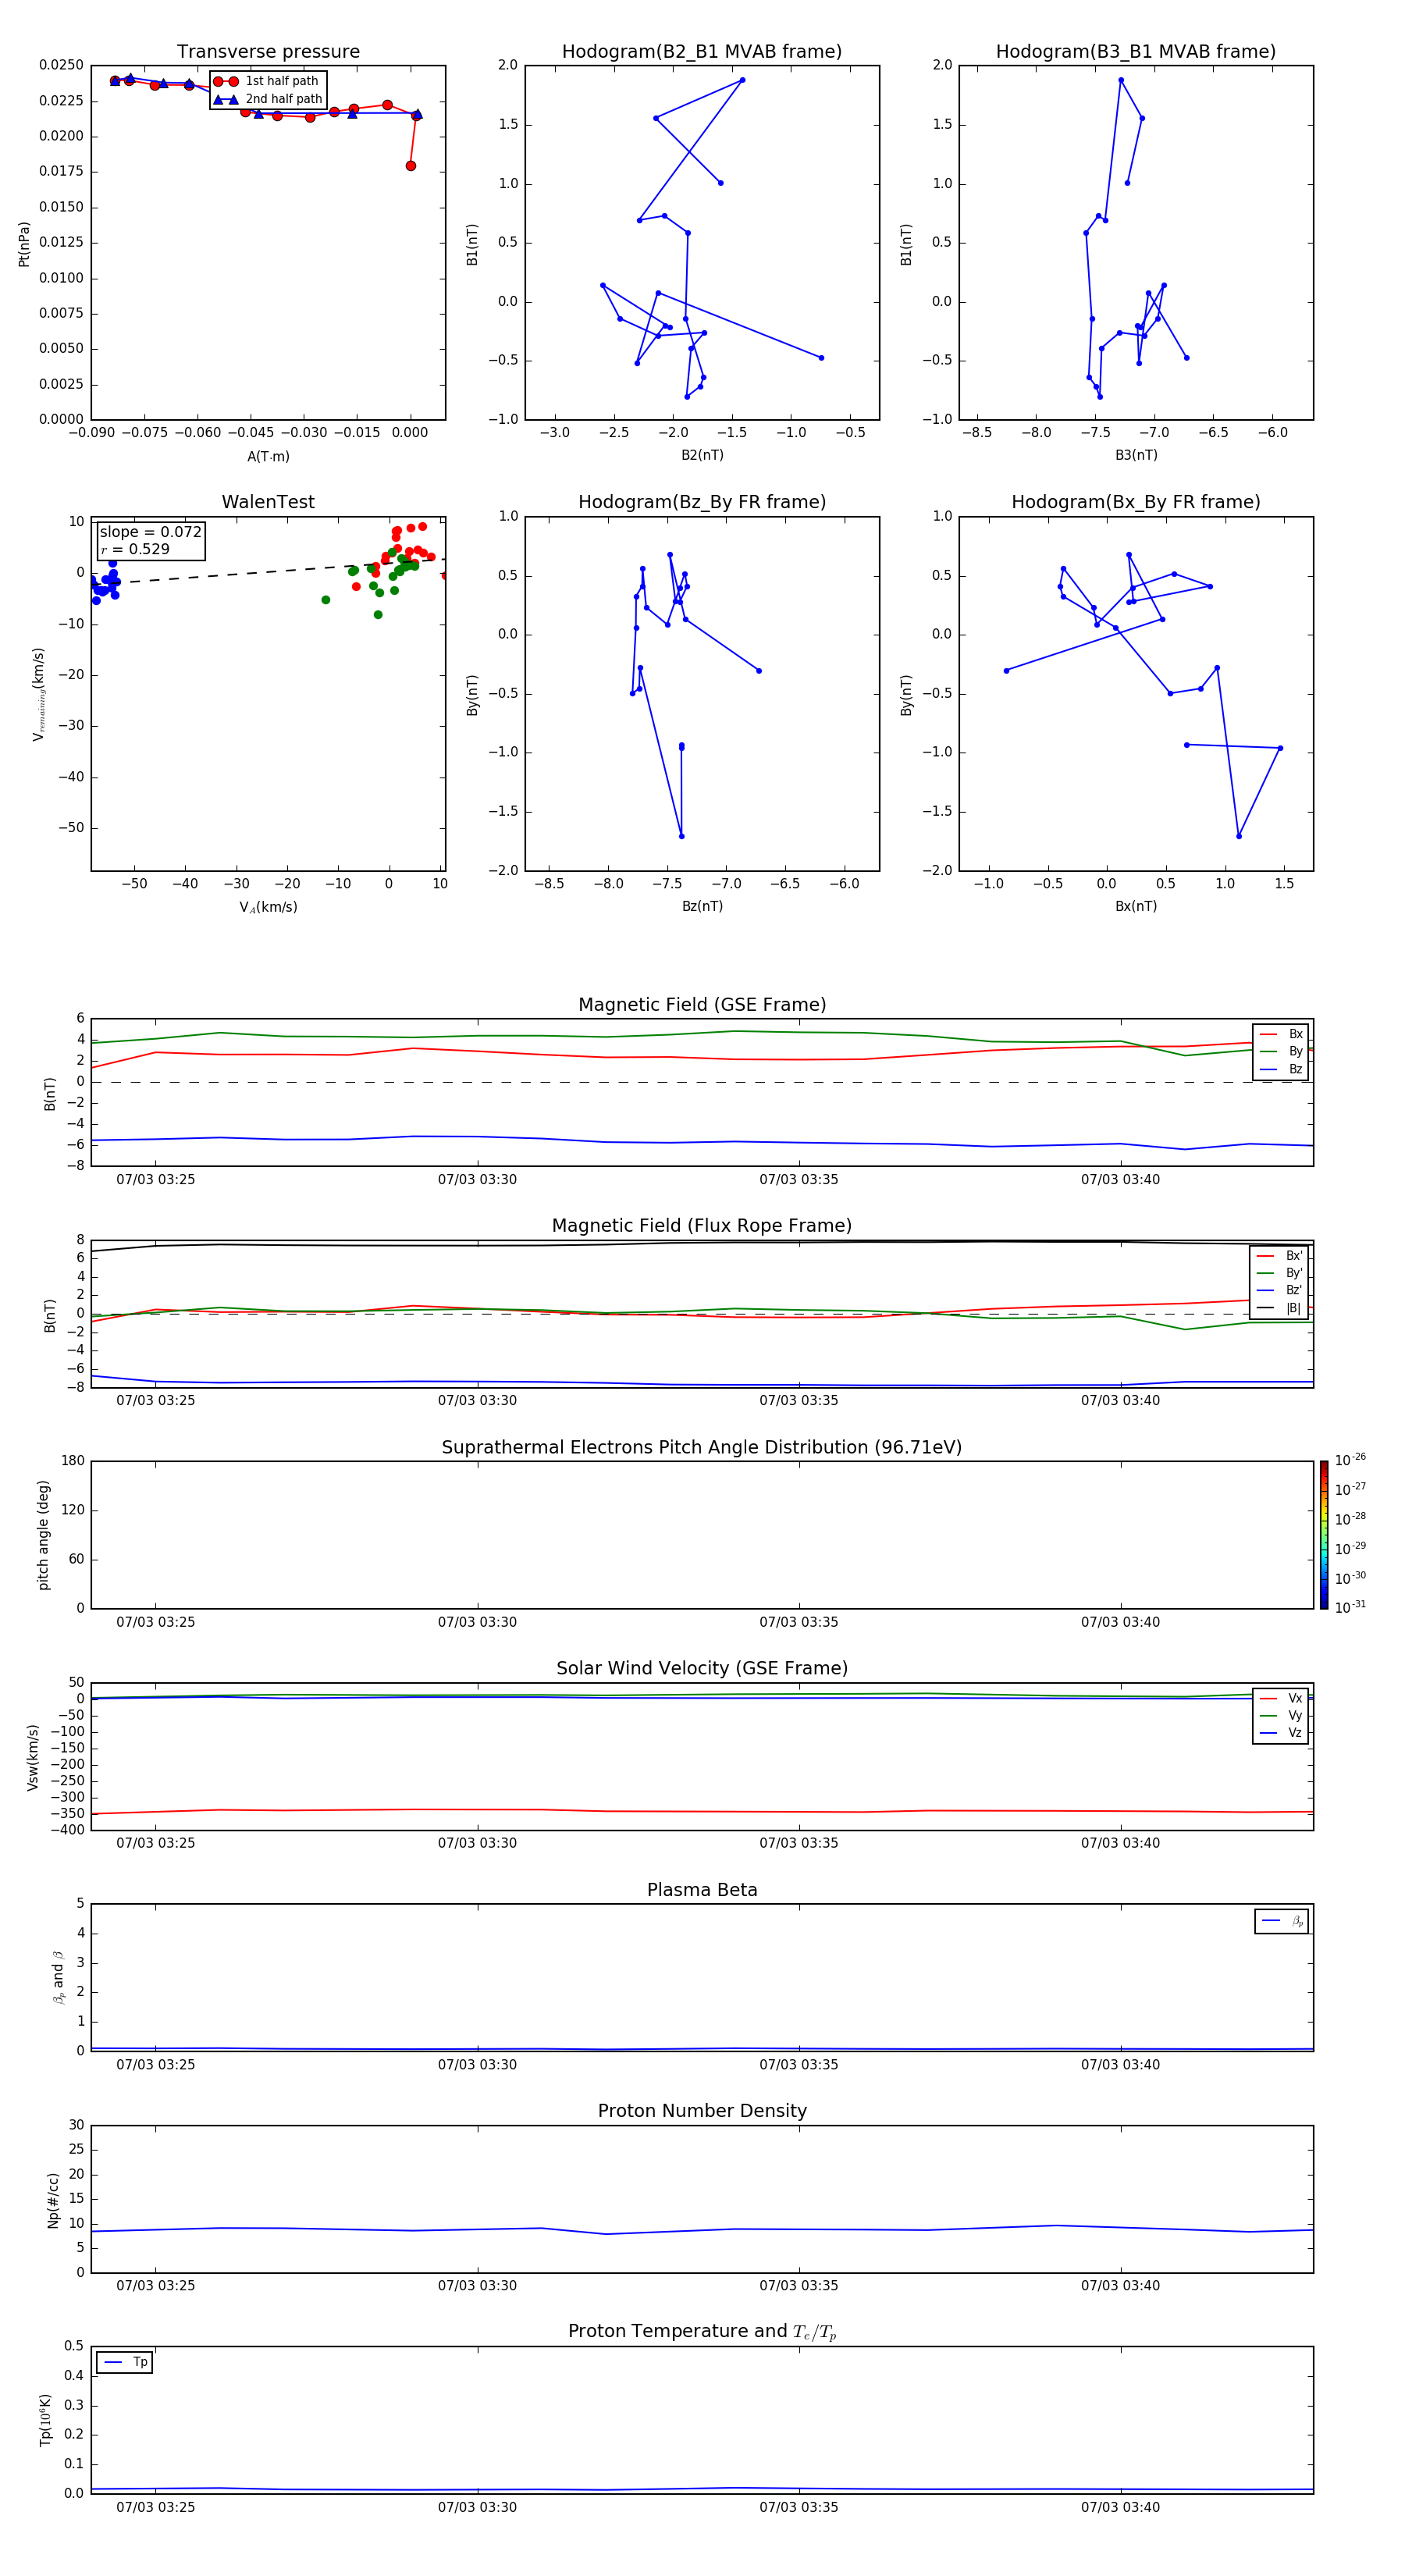Click 07/03 03:40 tick under Proton Number Density plot
Viewport: 1405px width, 2576px height.
pos(1120,2285)
